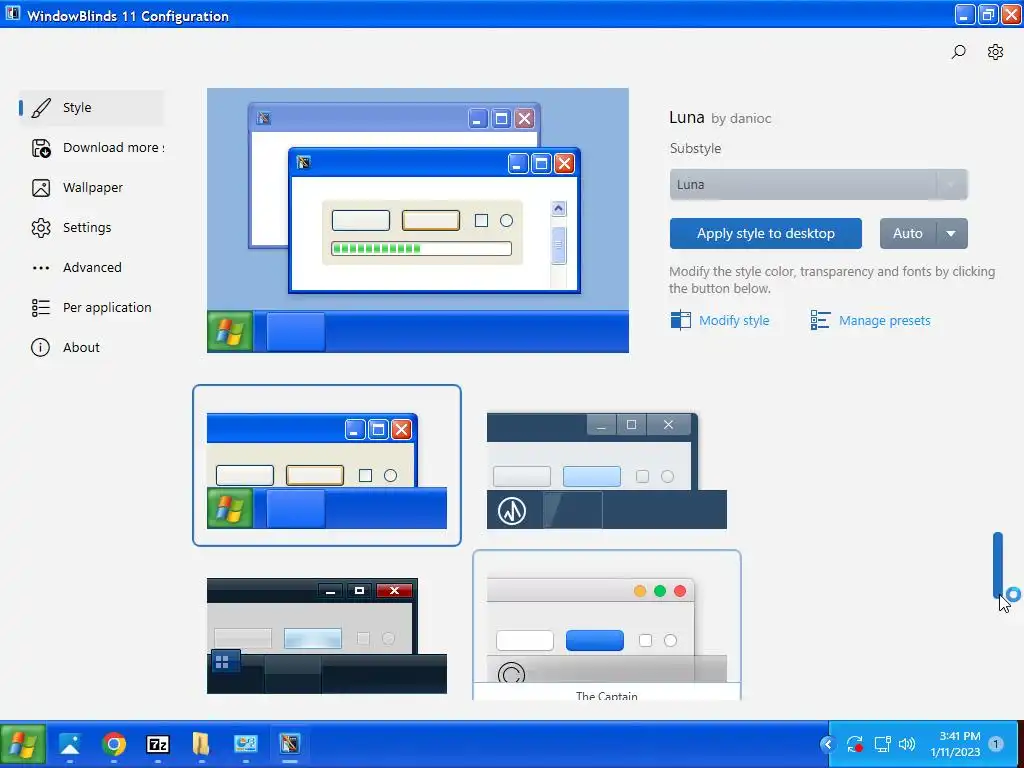The width and height of the screenshot is (1024, 768).
Task: Open the Control Panel taskbar icon
Action: (246, 744)
